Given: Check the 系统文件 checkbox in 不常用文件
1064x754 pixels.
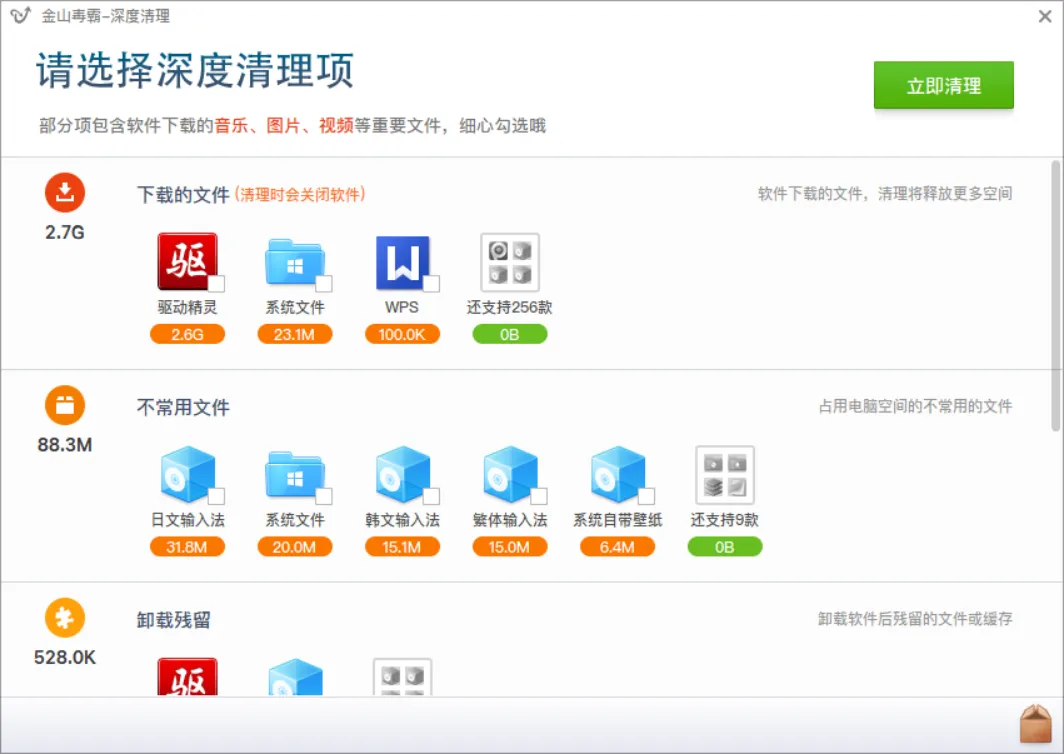Looking at the screenshot, I should pos(324,496).
